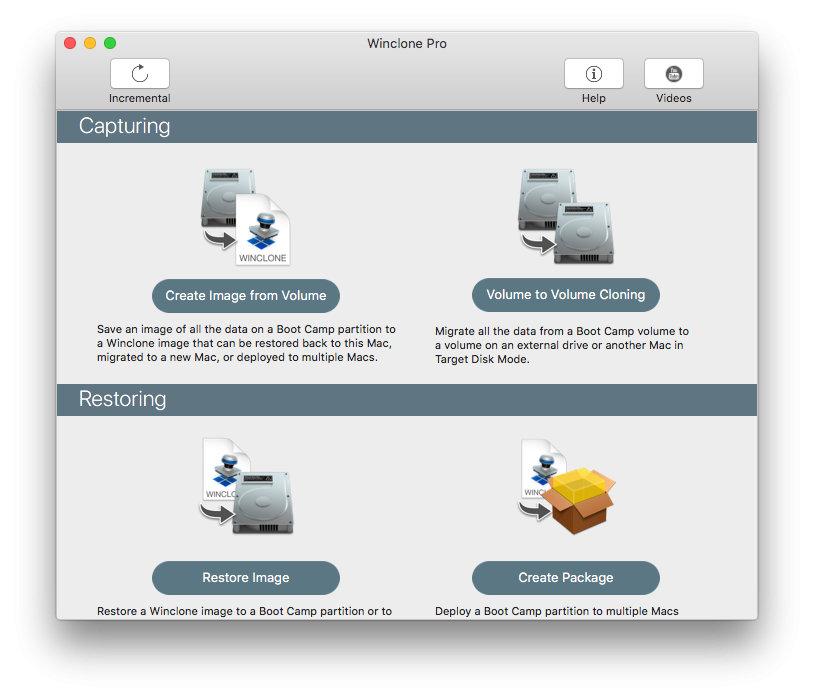Click the Incremental refresh toolbar icon
This screenshot has width=814, height=700.
pyautogui.click(x=140, y=73)
